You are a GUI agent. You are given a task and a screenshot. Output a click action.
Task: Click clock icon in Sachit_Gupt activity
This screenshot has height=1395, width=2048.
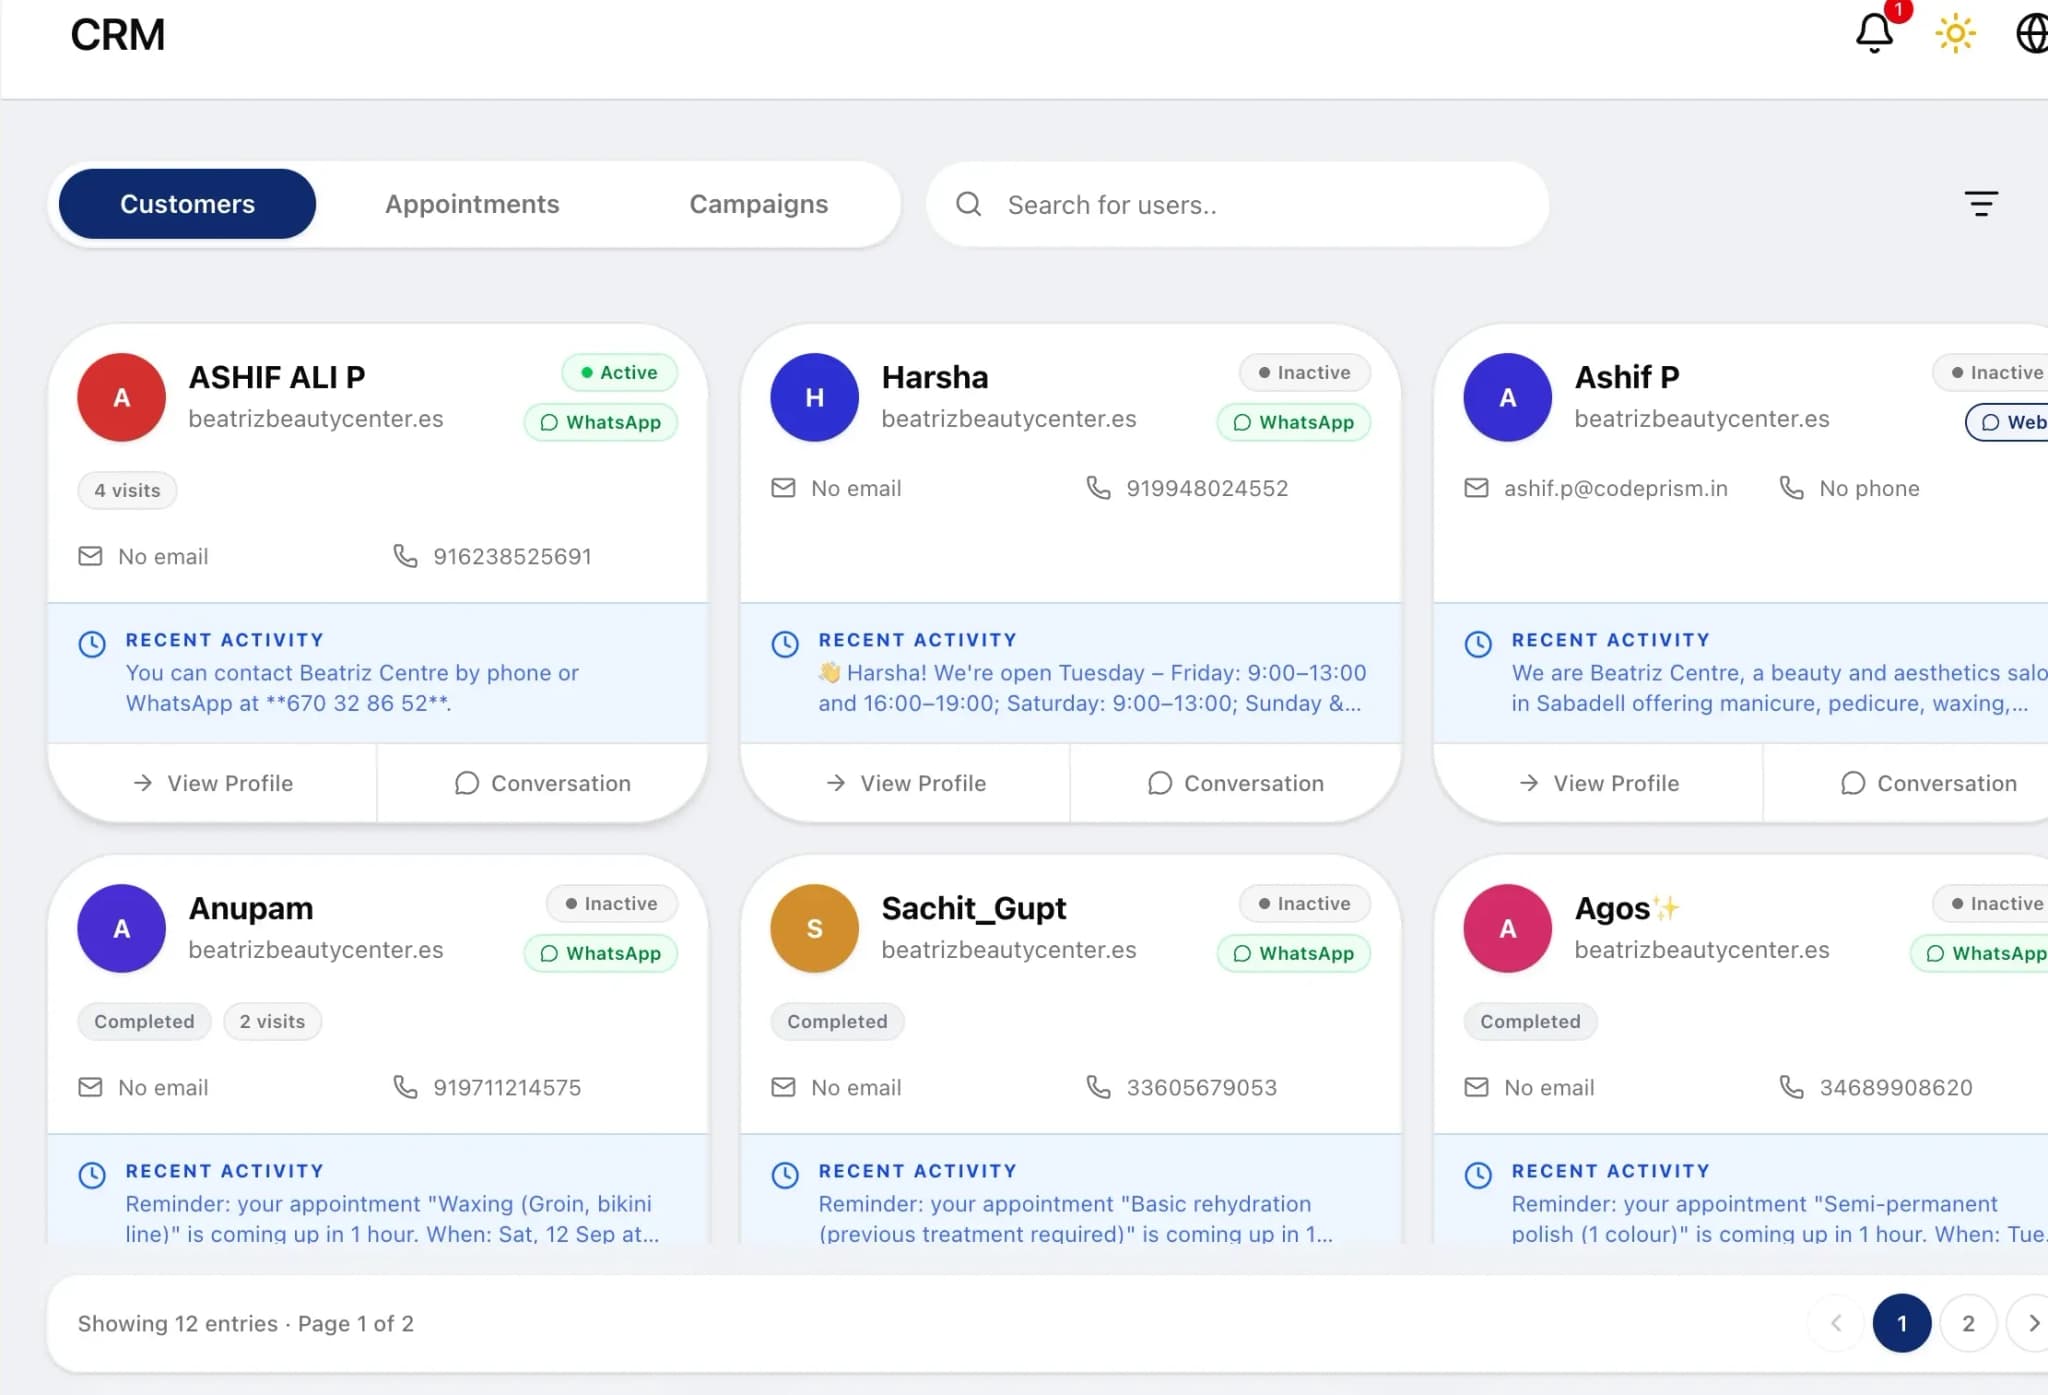(x=785, y=1175)
